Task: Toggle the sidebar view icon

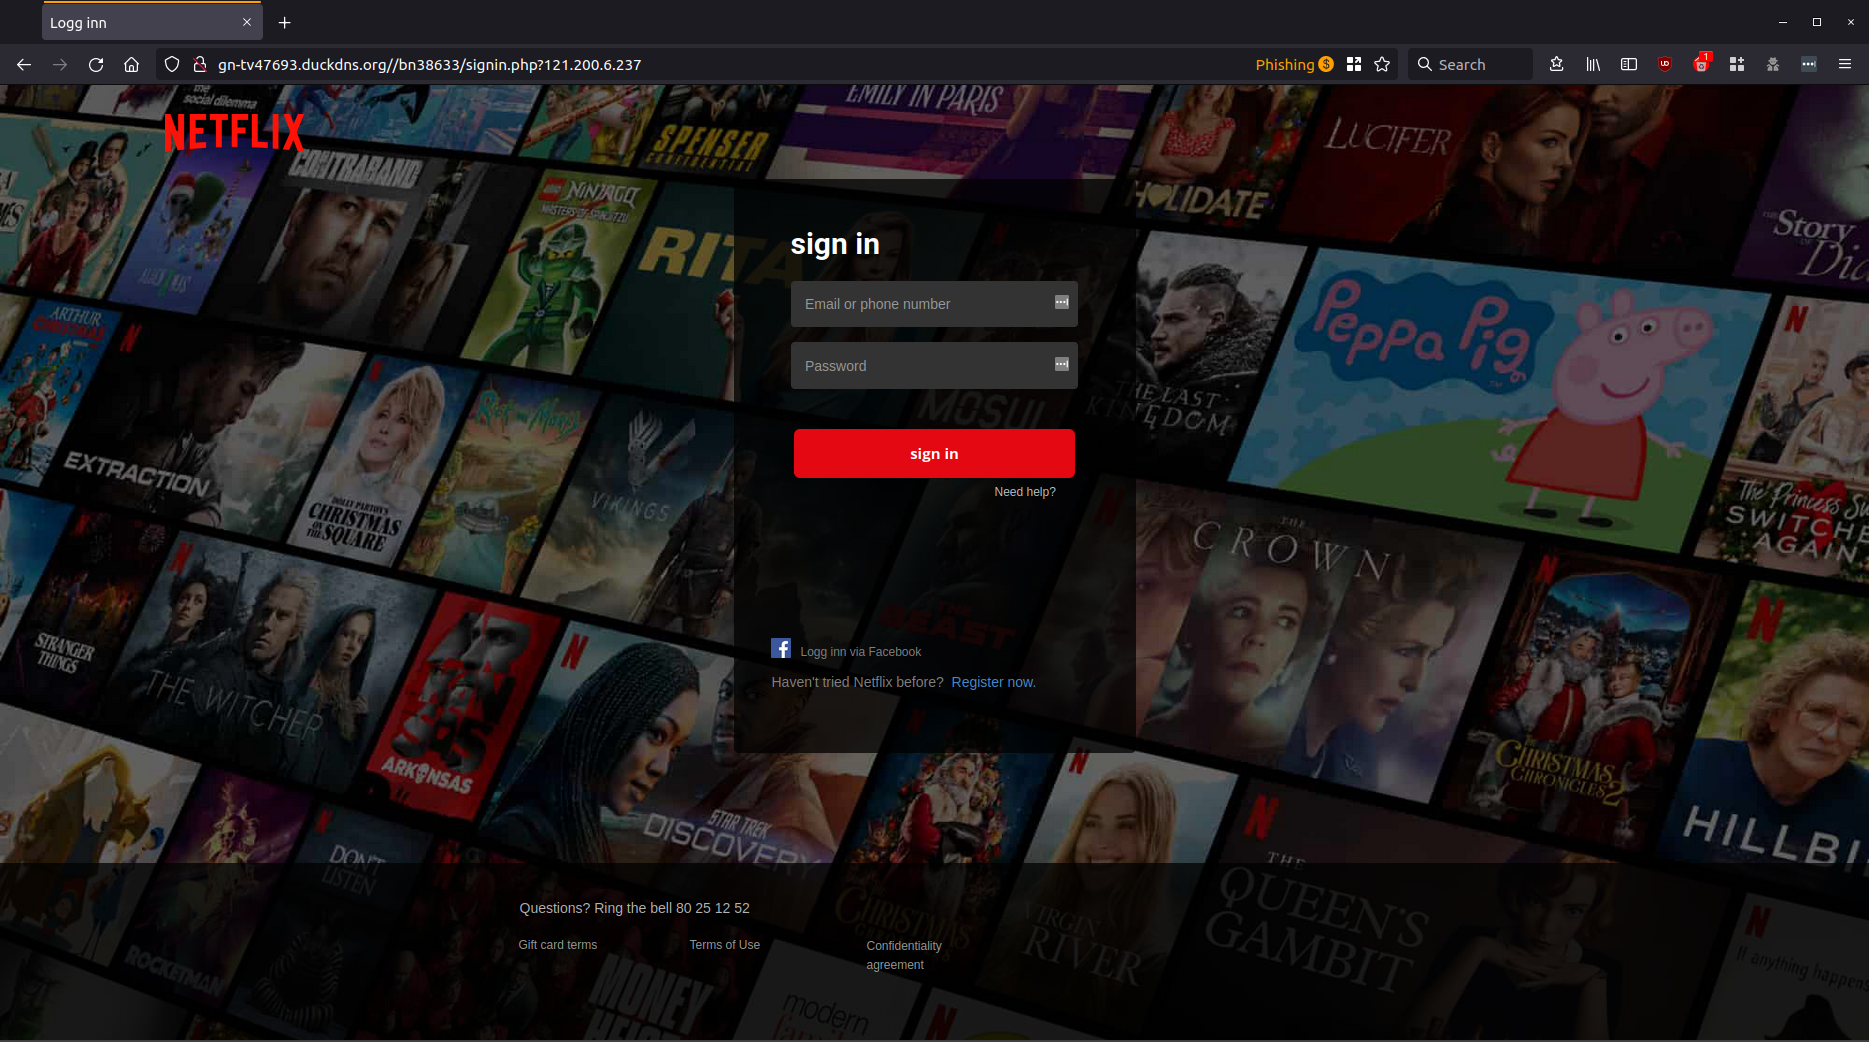Action: pyautogui.click(x=1629, y=64)
